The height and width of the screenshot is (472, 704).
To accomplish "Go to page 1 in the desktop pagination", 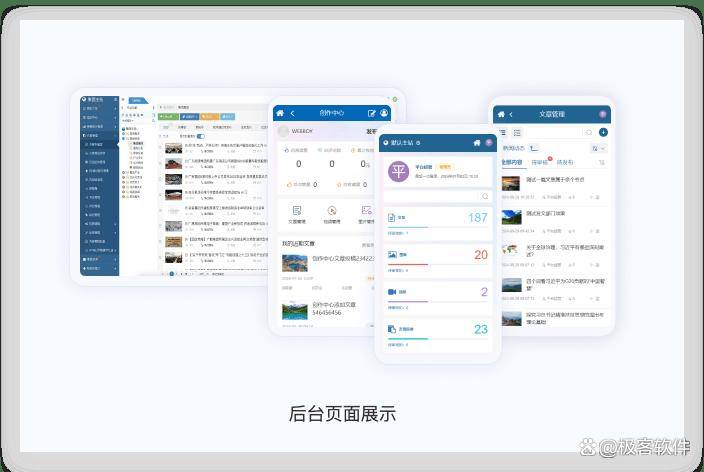I will (x=172, y=273).
